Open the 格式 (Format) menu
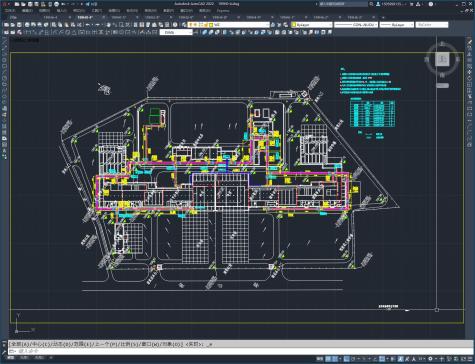This screenshot has height=364, width=475. click(79, 11)
